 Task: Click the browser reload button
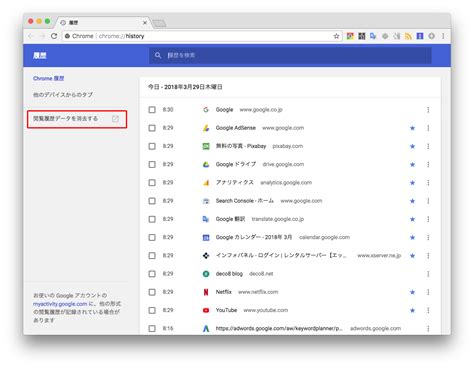pyautogui.click(x=54, y=36)
